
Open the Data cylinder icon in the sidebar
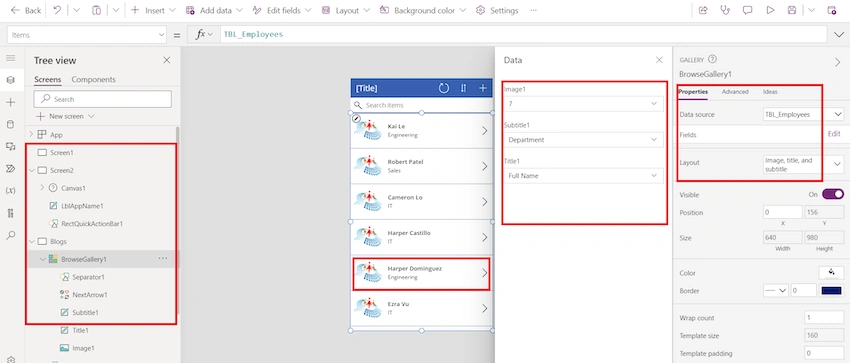11,125
